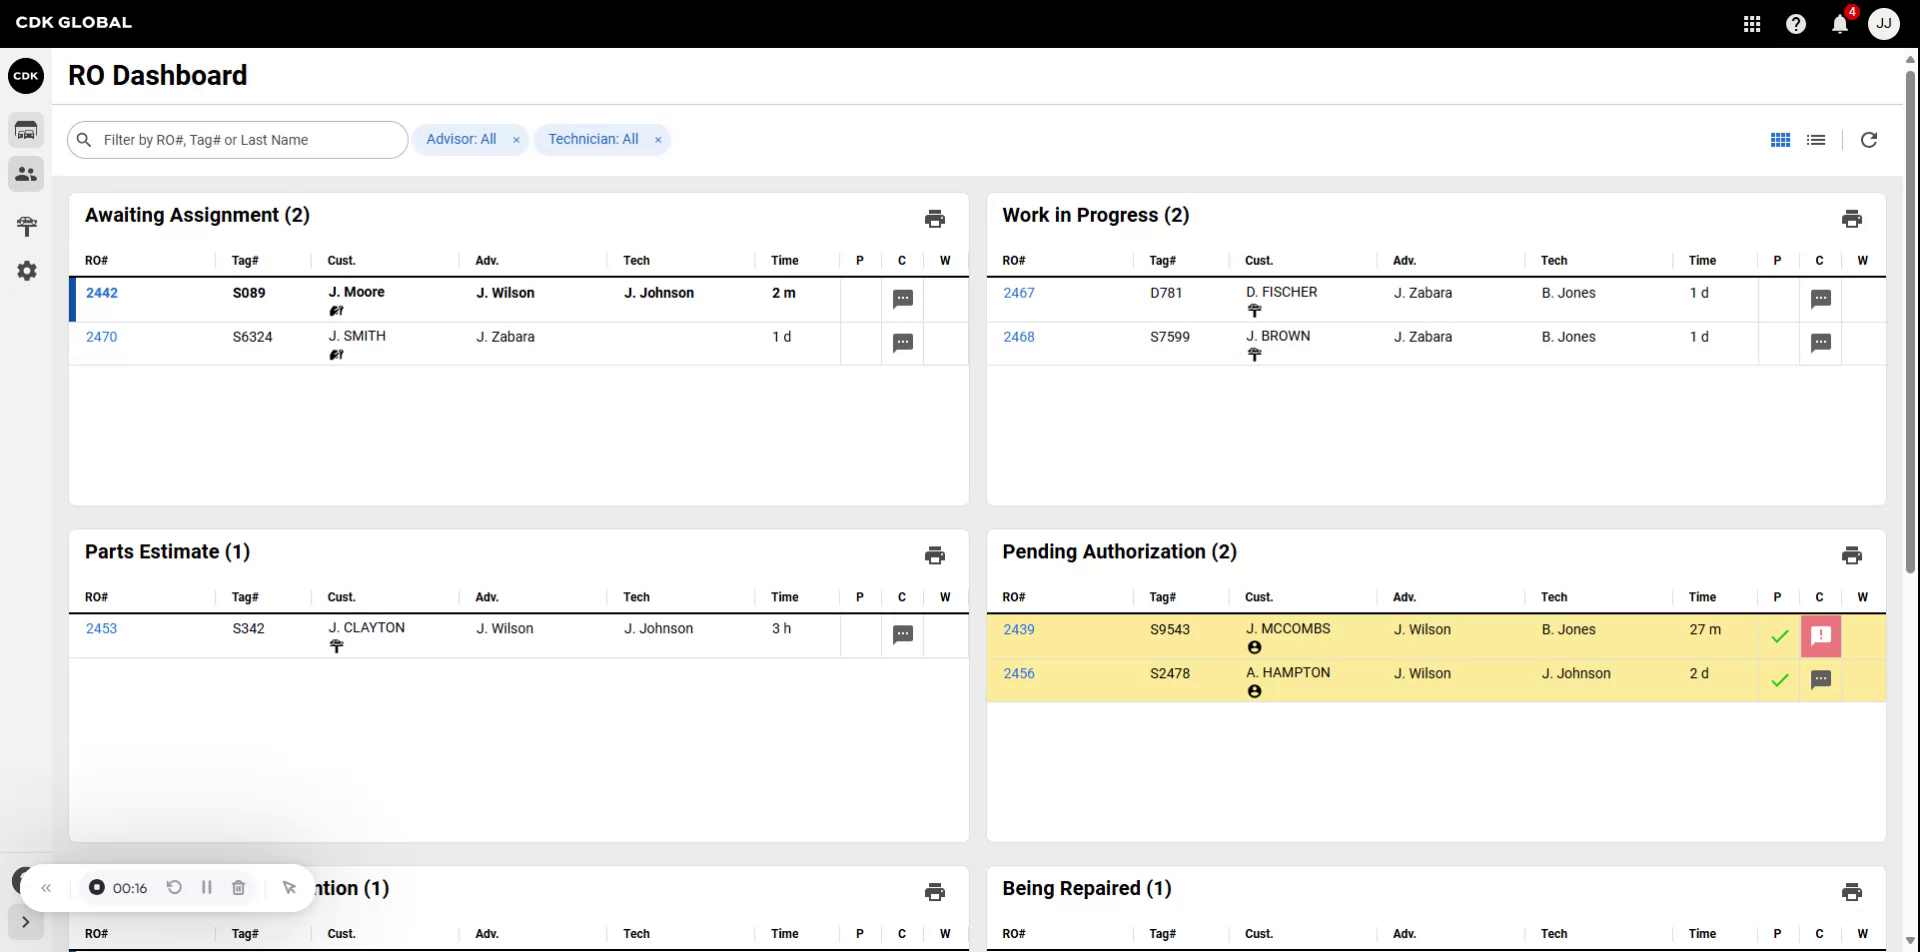This screenshot has width=1920, height=952.
Task: Open the app launcher grid menu
Action: click(x=1752, y=23)
